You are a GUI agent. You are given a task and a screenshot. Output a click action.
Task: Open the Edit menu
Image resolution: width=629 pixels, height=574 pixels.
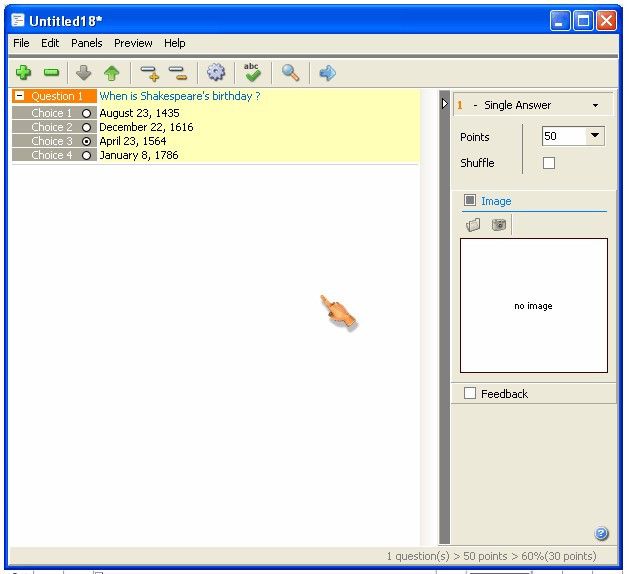pyautogui.click(x=50, y=43)
